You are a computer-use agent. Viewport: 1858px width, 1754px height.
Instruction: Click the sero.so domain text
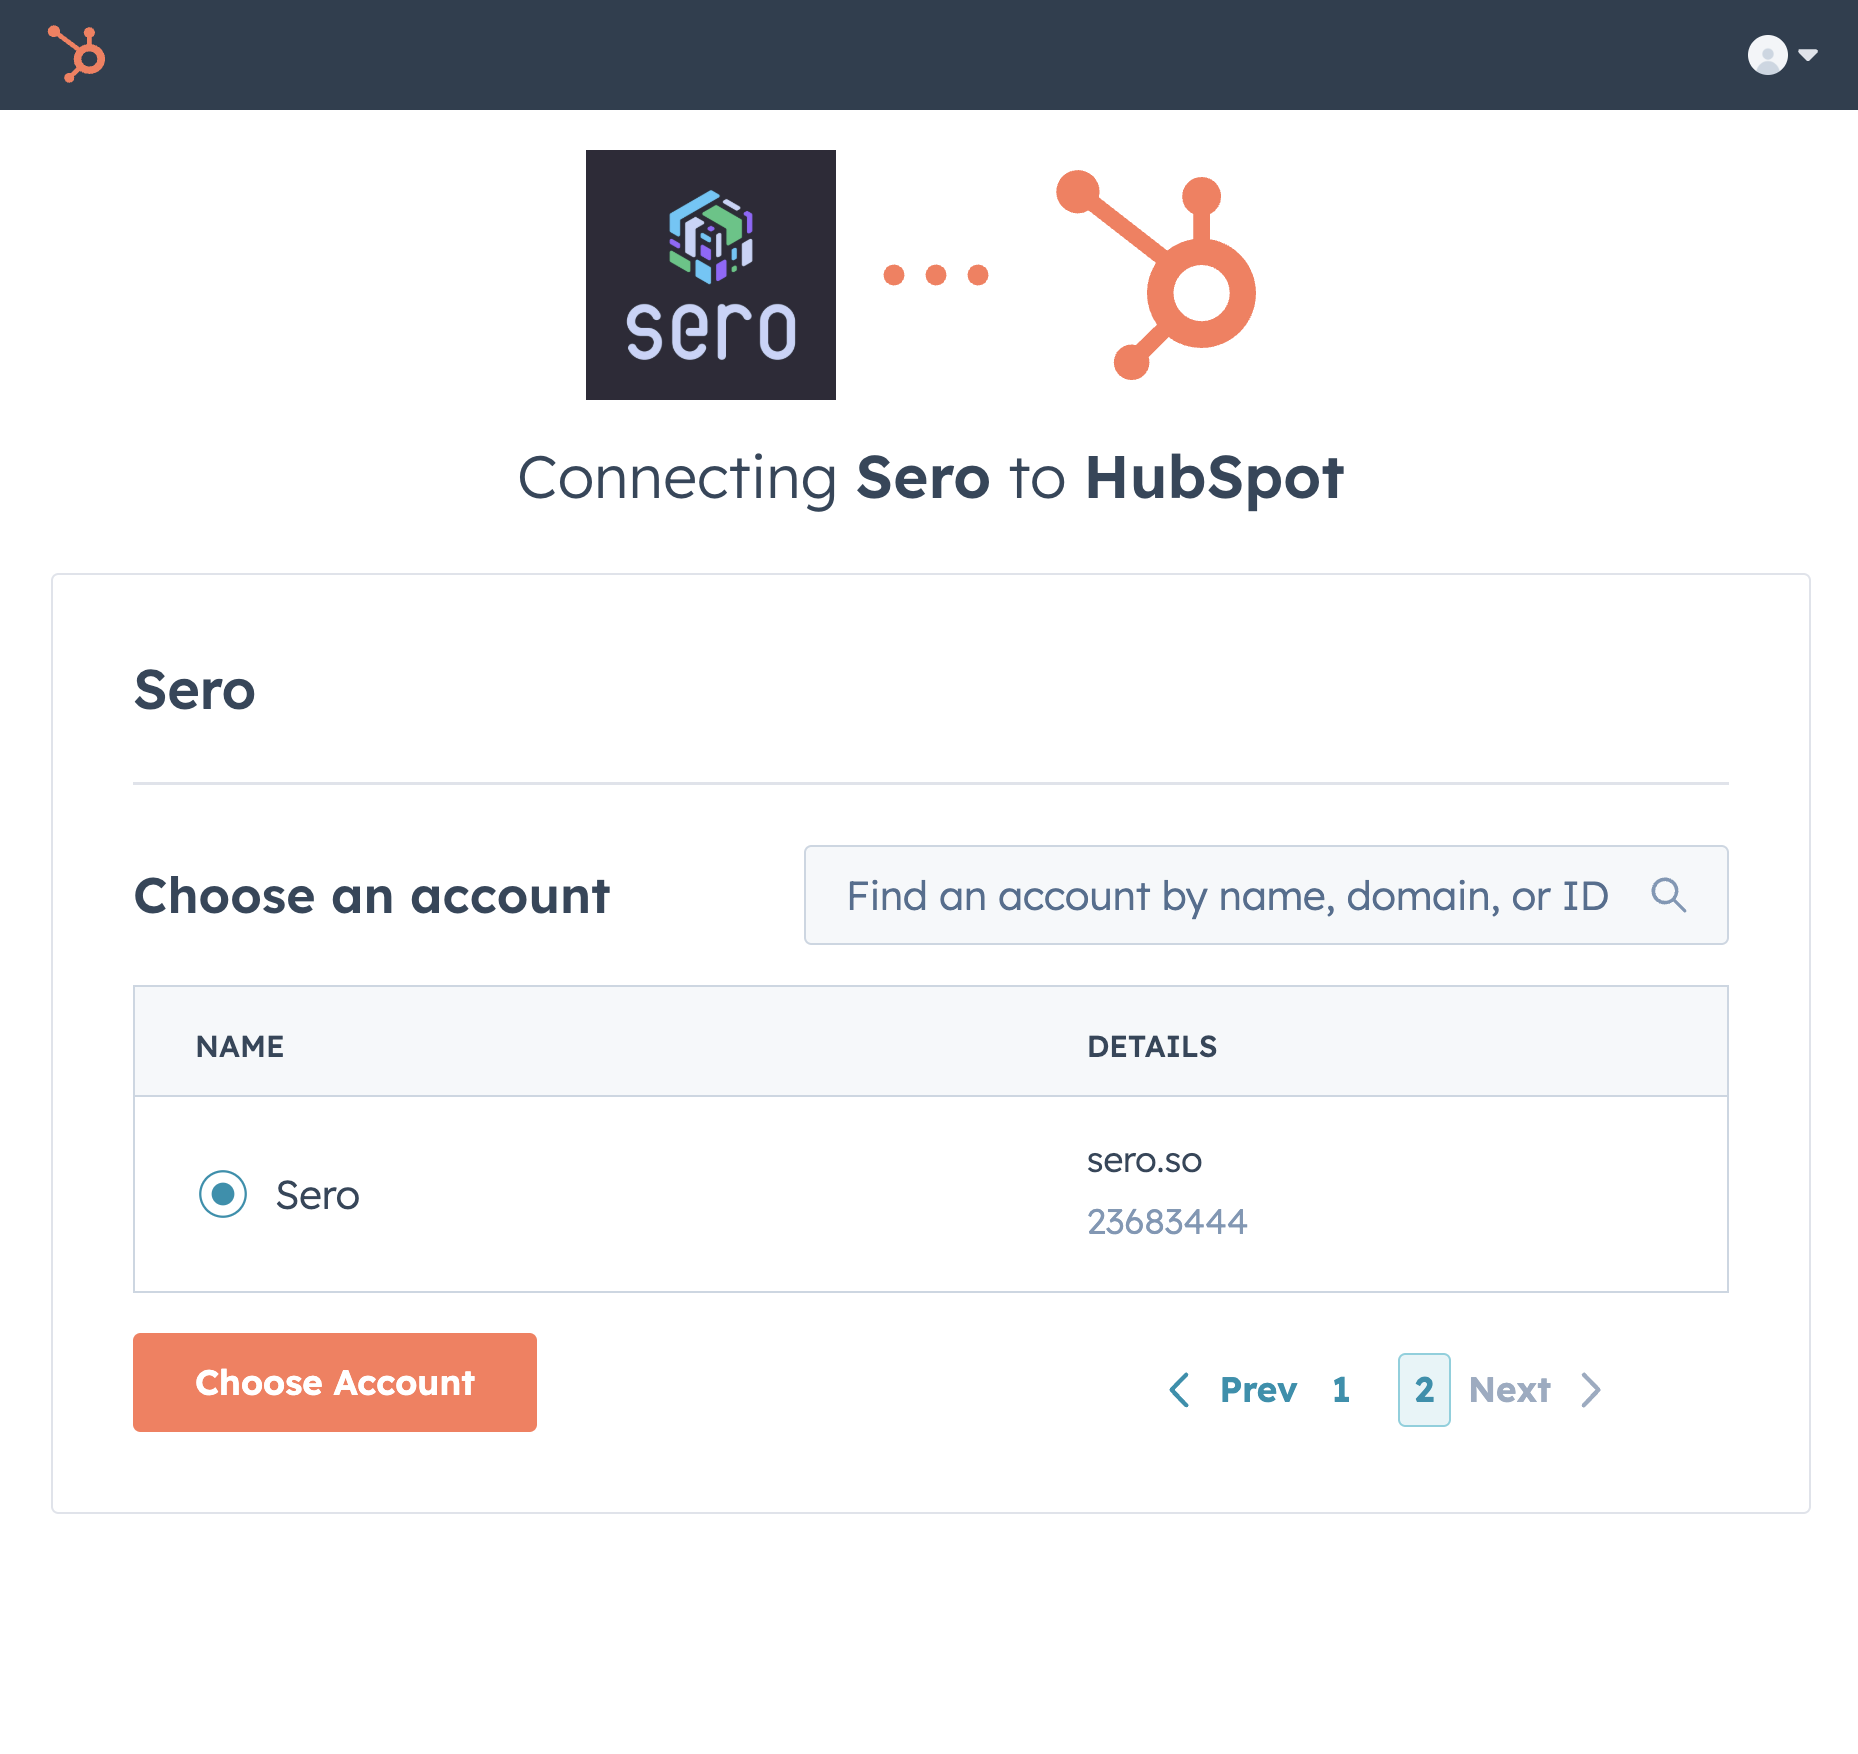tap(1144, 1160)
